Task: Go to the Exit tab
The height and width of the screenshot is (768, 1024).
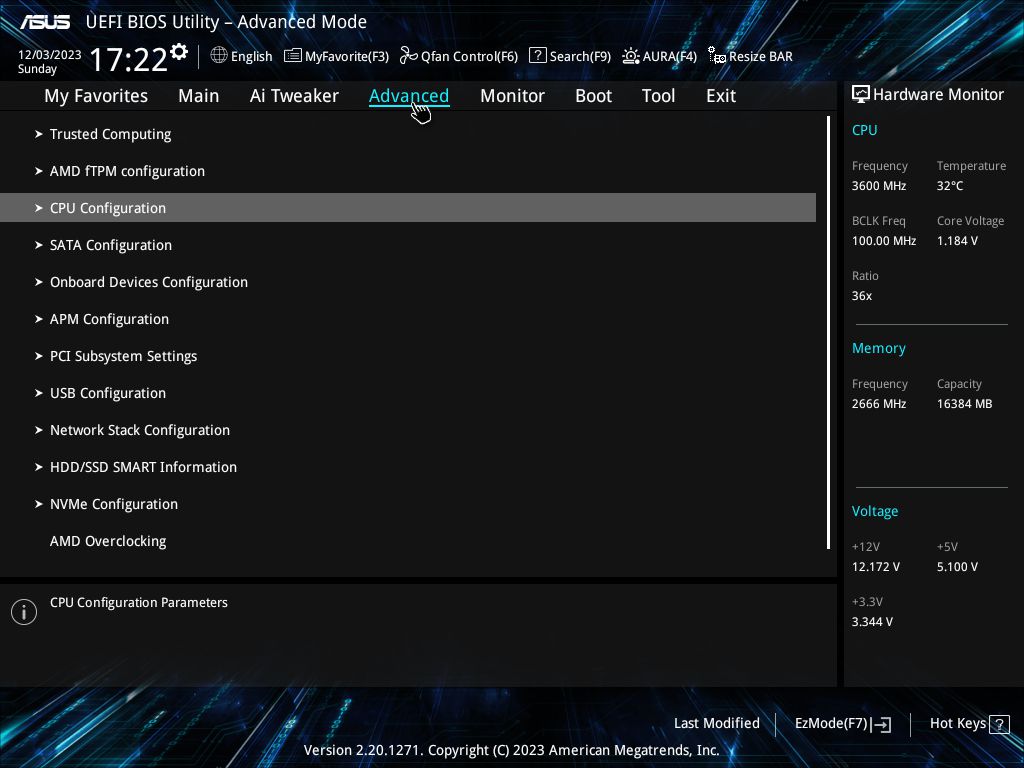Action: [721, 96]
